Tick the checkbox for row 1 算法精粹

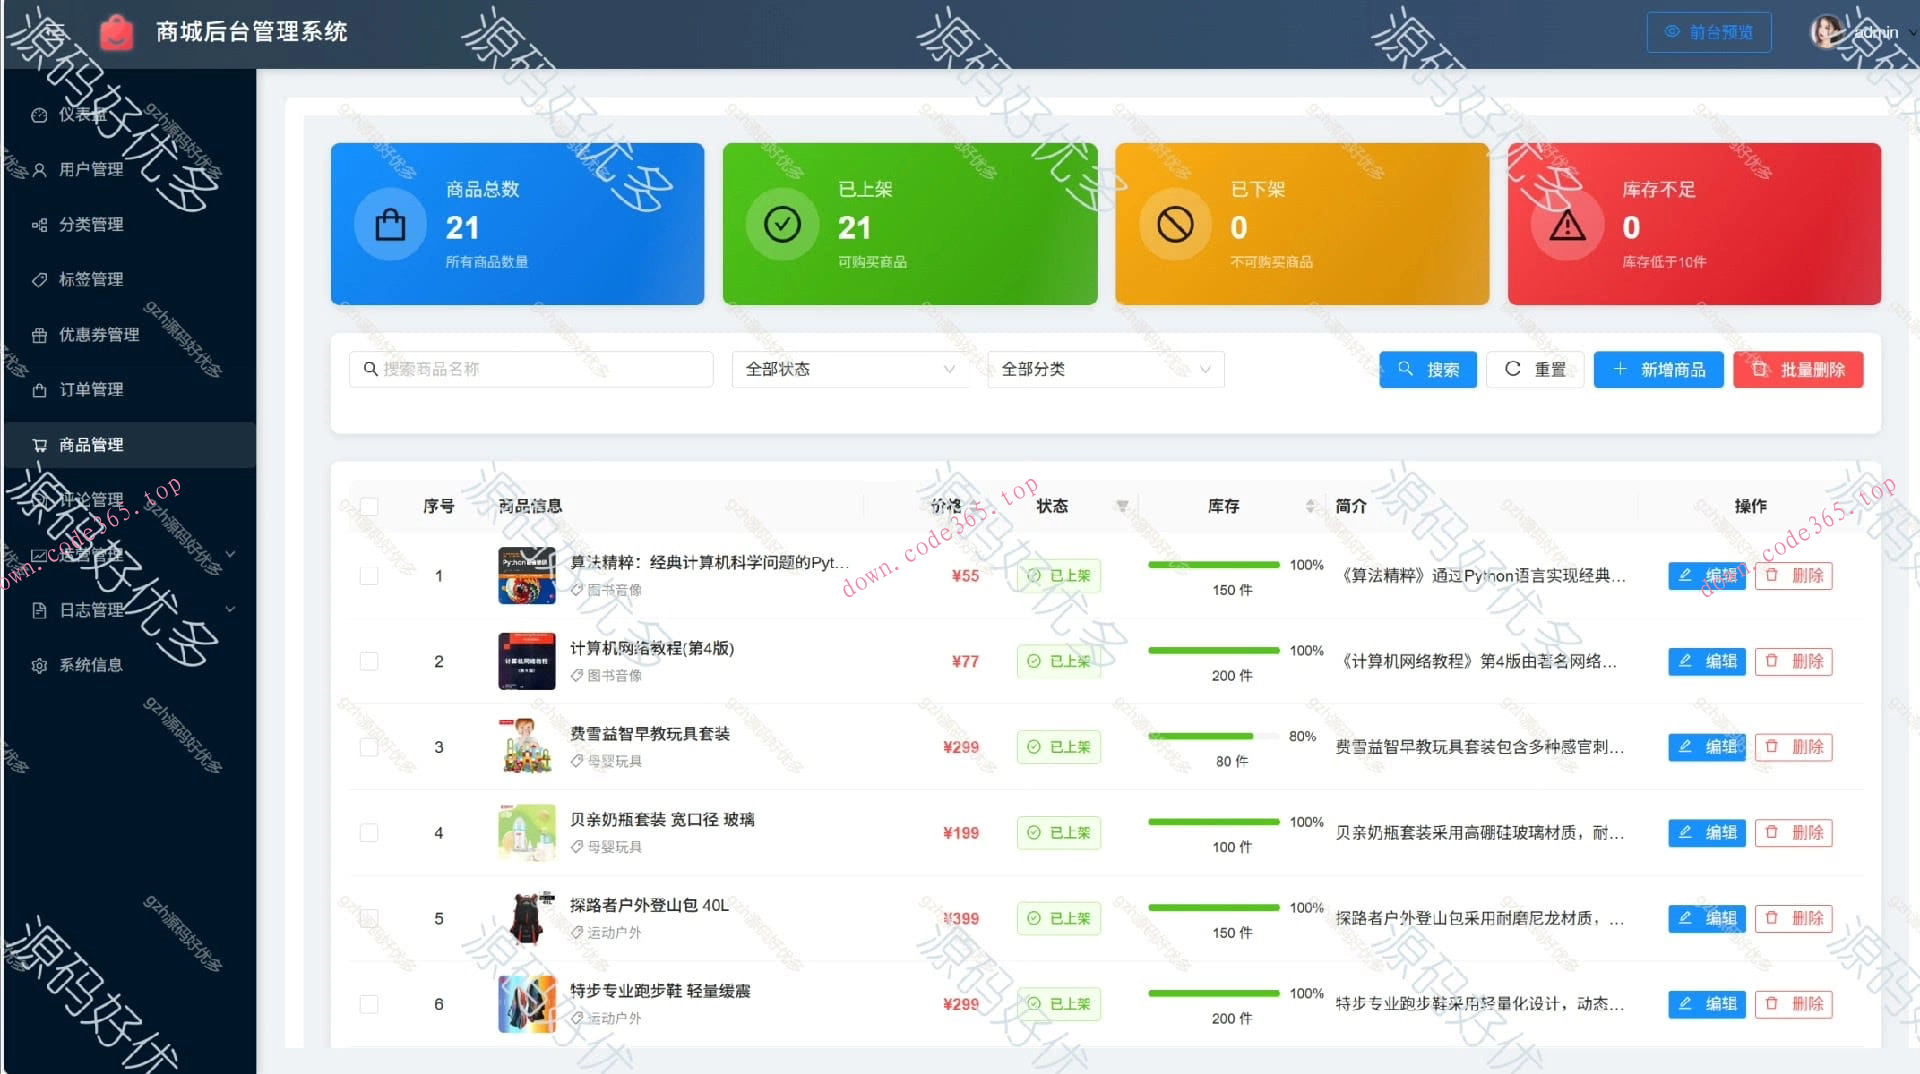click(369, 575)
